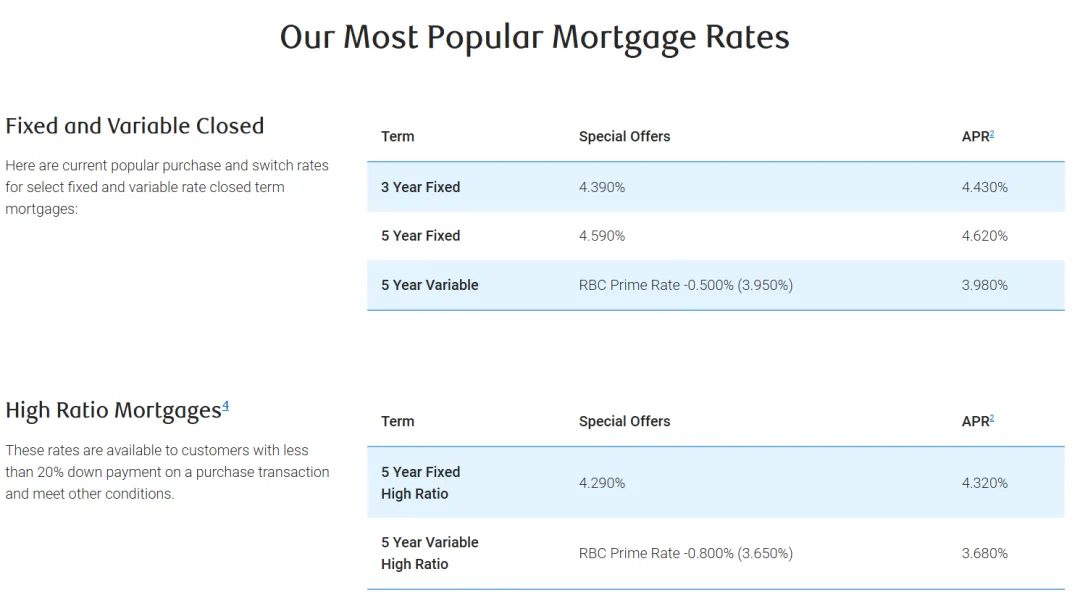Click the RBC Prime Rate -0.800% (3.650%) offer
The height and width of the screenshot is (606, 1080).
tap(686, 553)
